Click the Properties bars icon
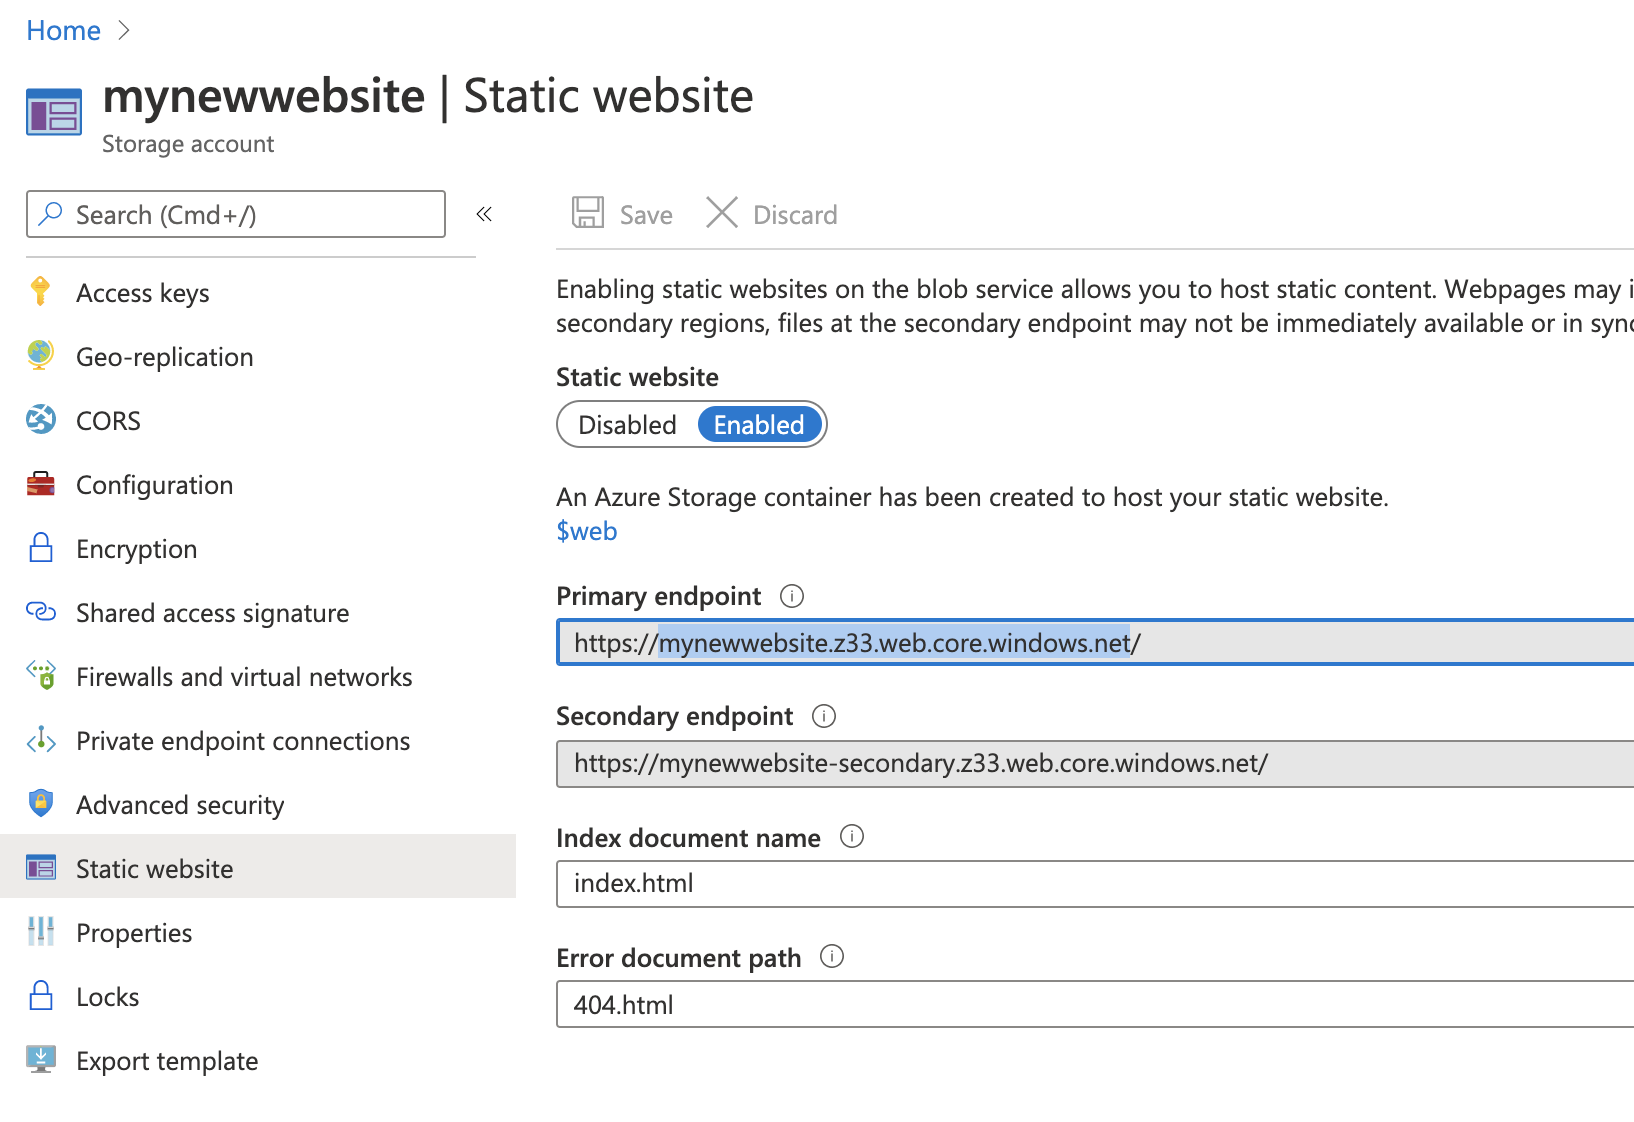 41,931
